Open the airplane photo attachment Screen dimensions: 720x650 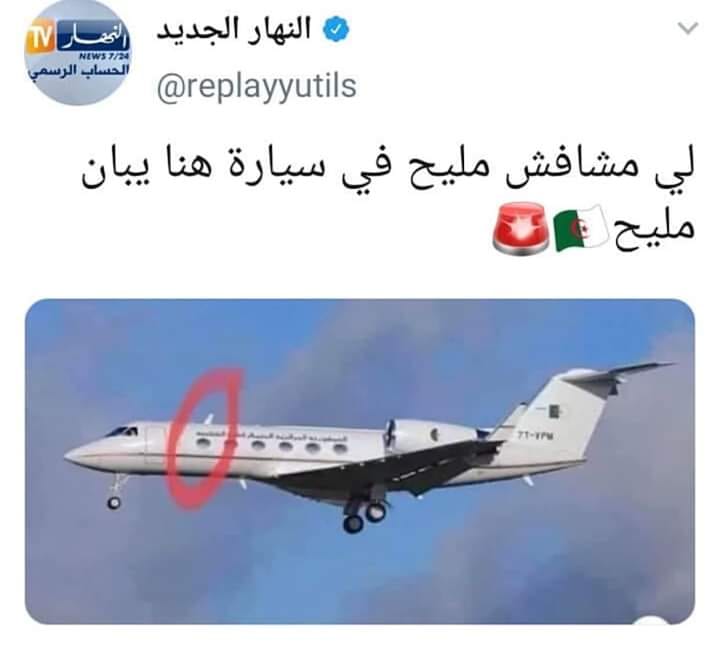pos(360,461)
